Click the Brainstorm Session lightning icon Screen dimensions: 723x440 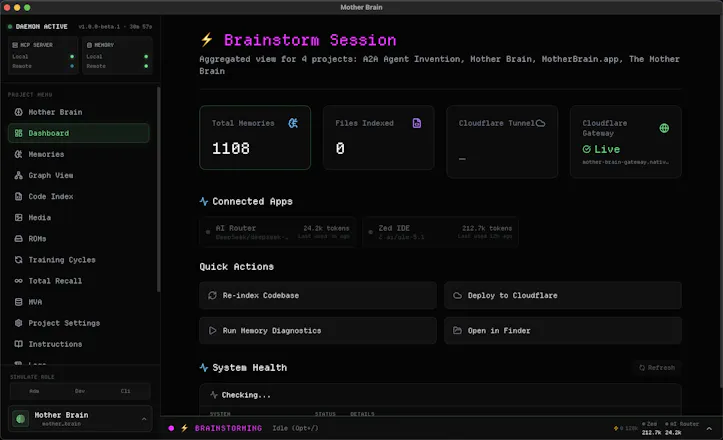[207, 40]
